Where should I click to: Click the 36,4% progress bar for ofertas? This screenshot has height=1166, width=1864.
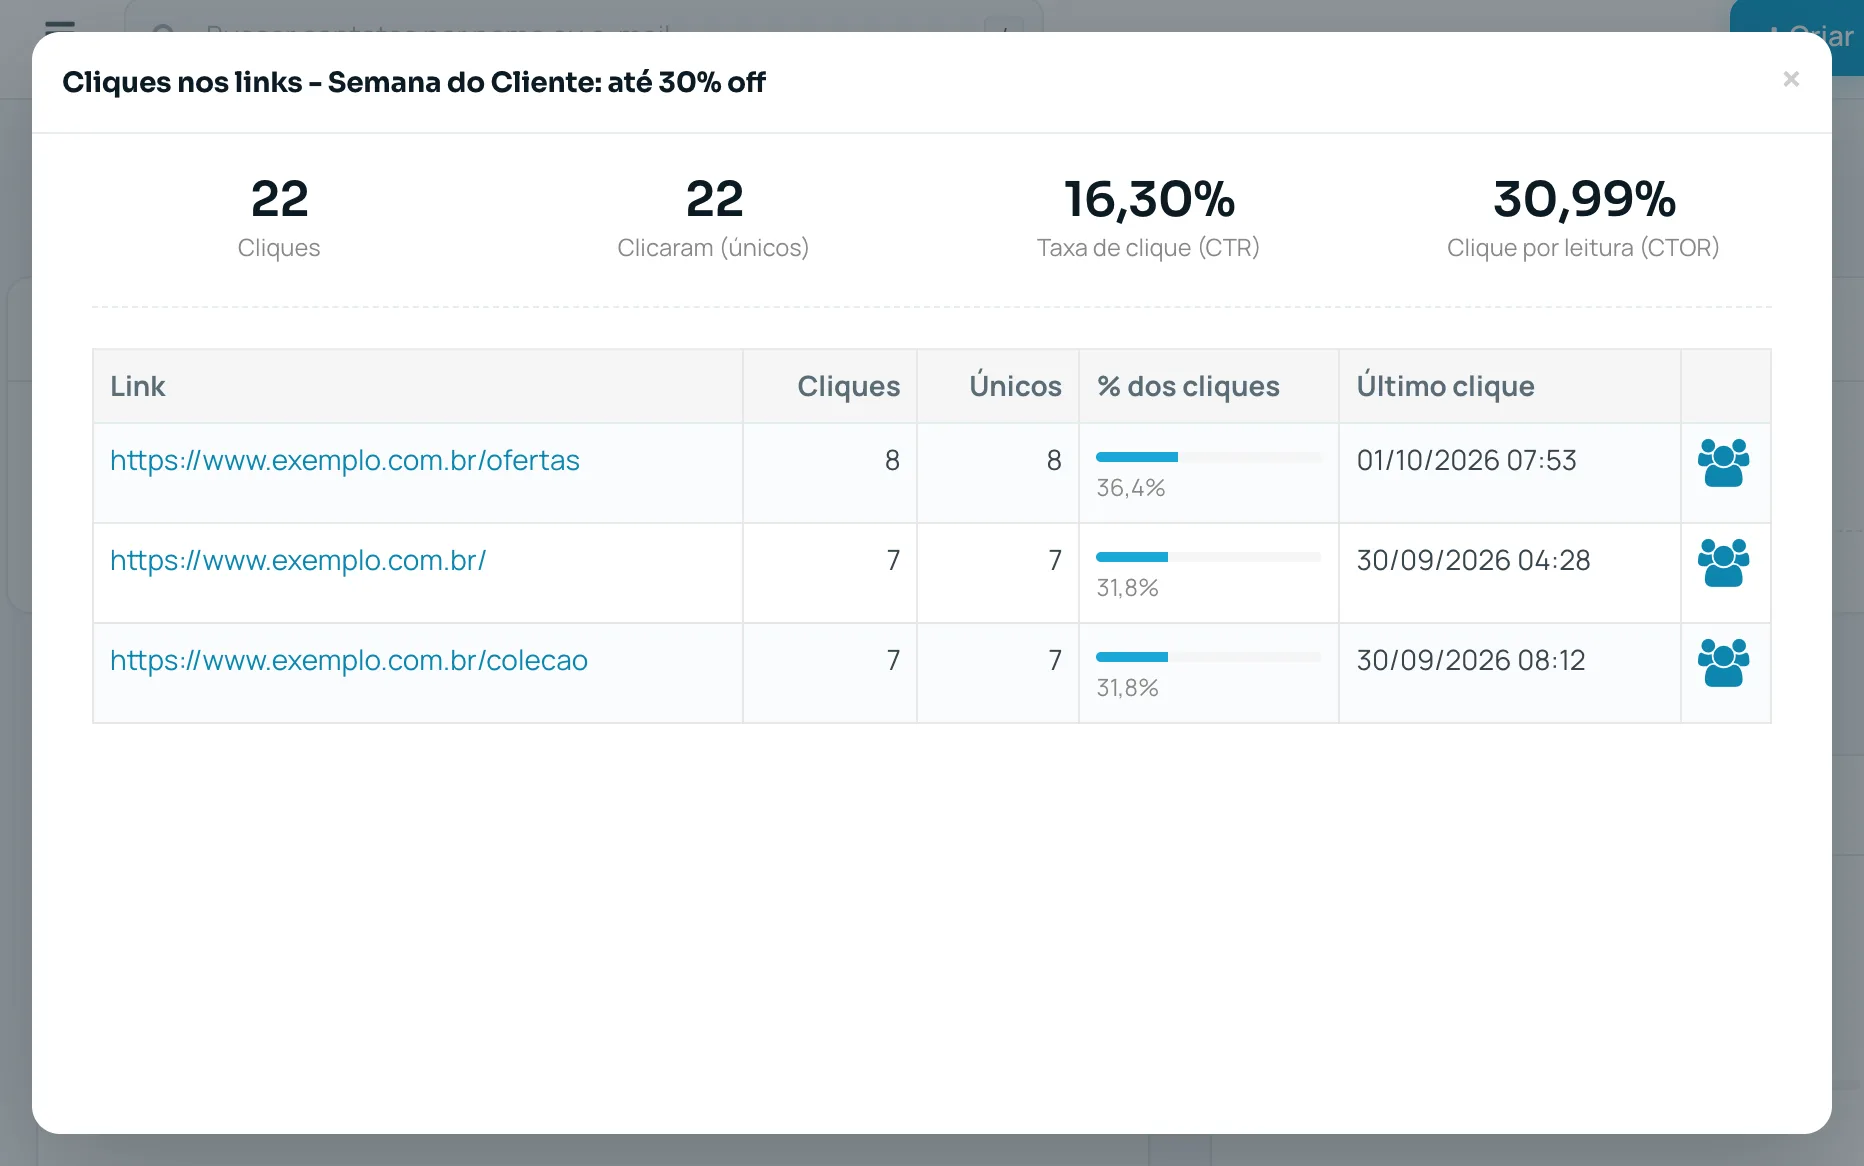pyautogui.click(x=1208, y=457)
